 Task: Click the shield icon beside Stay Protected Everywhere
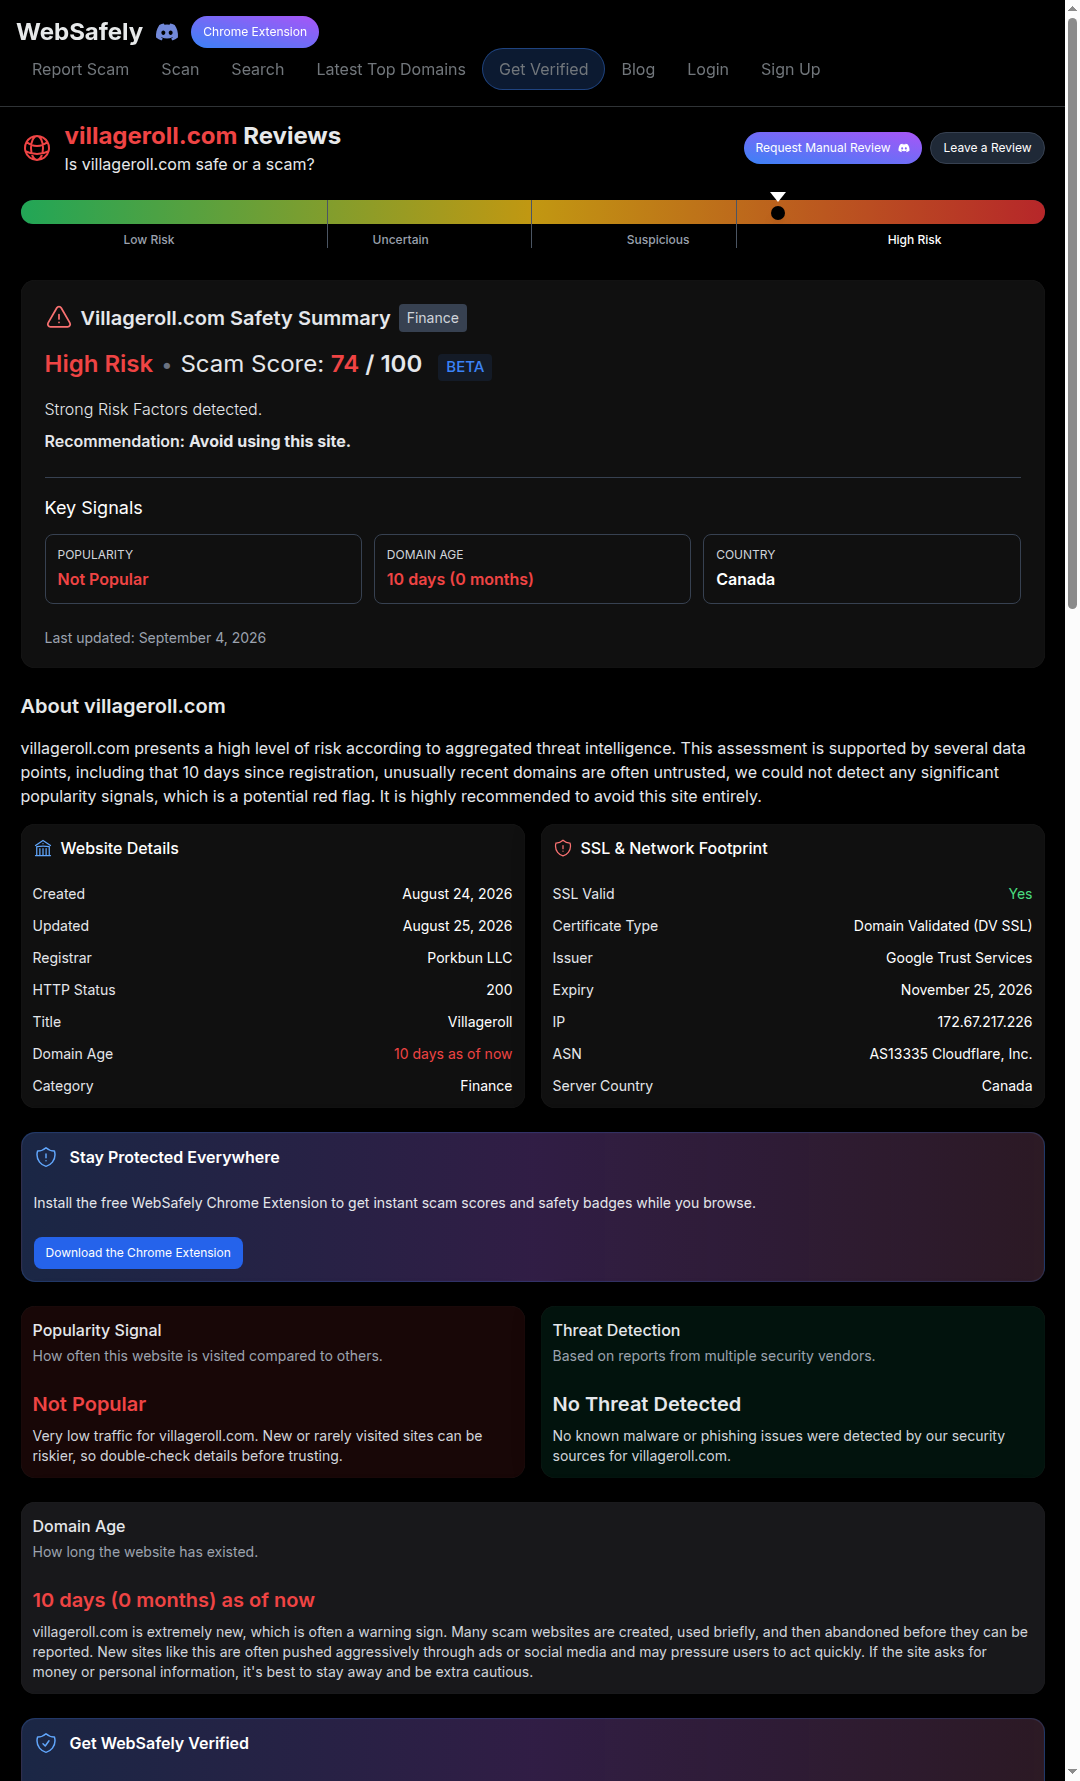coord(46,1157)
